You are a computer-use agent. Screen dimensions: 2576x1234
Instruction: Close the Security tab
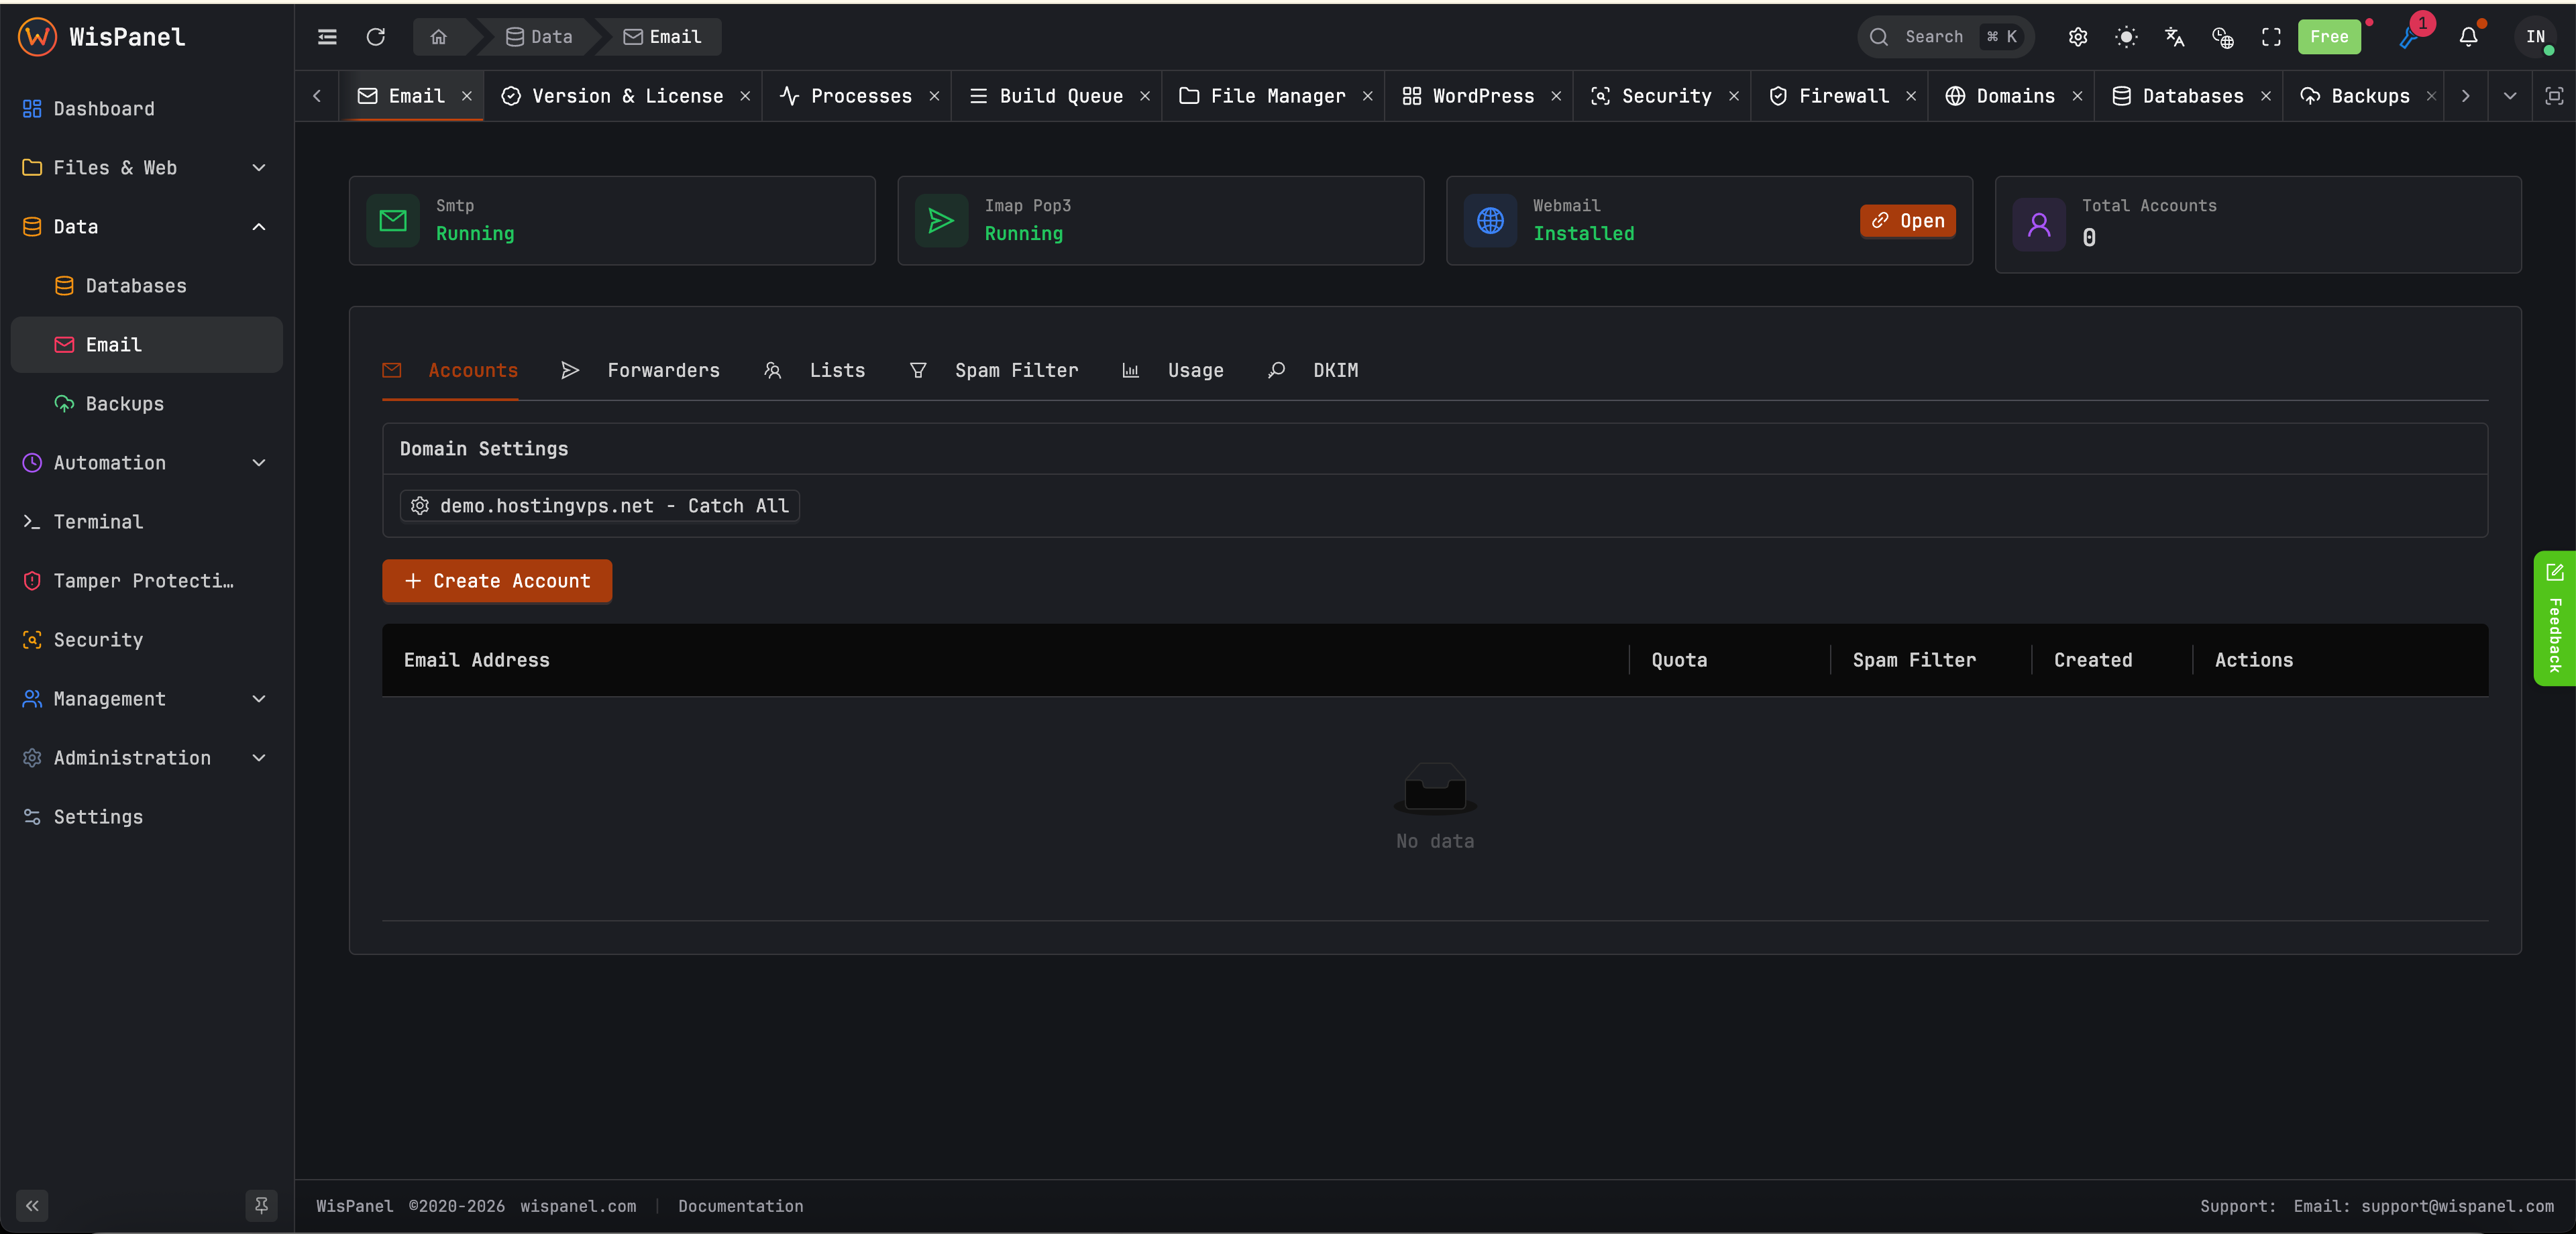(x=1734, y=96)
